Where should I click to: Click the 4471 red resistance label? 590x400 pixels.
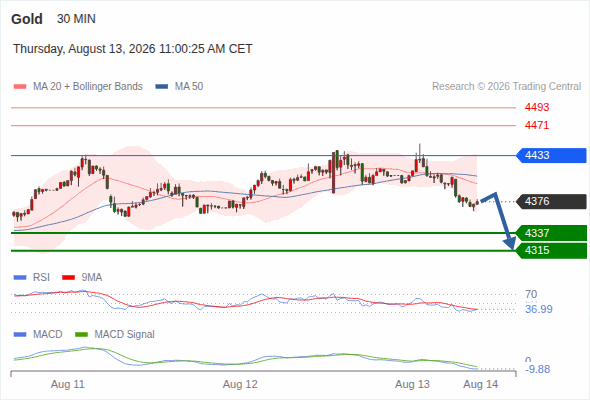point(537,125)
